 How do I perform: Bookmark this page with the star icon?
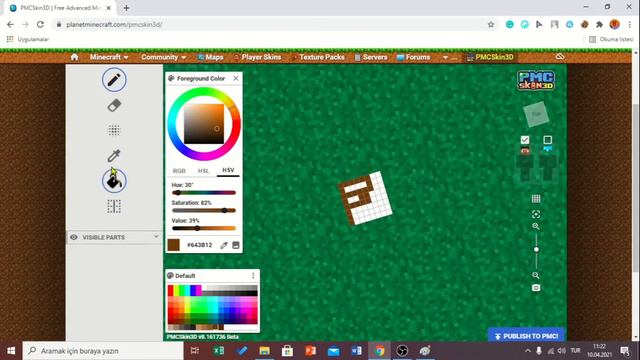point(491,24)
